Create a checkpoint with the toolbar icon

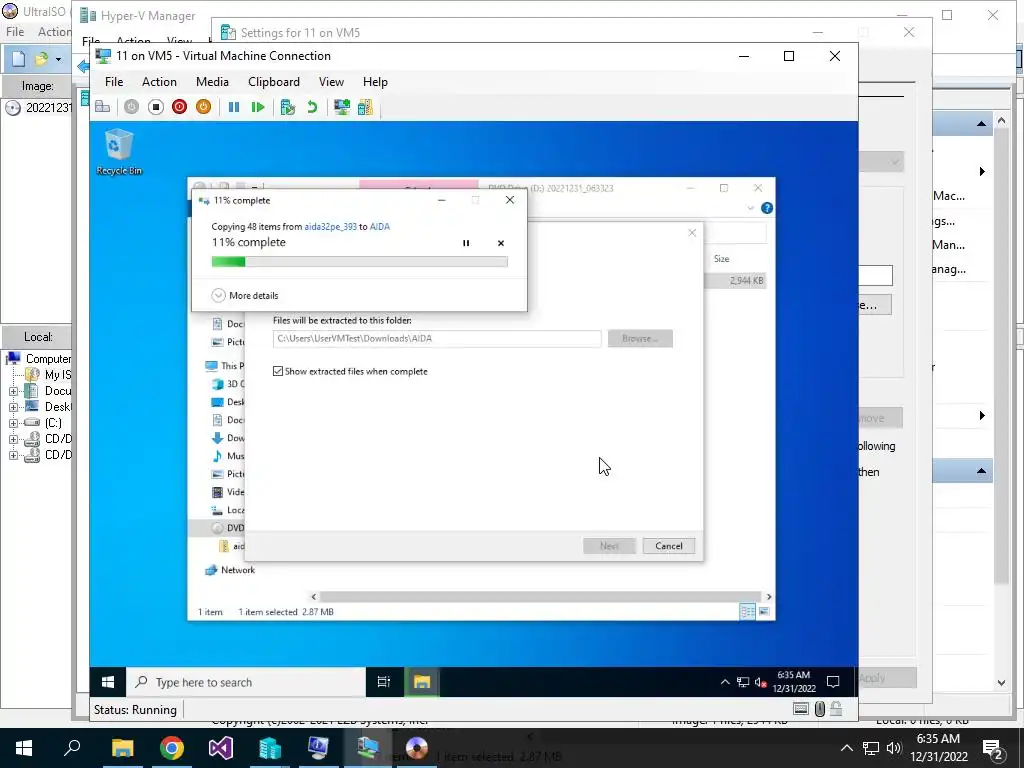[x=287, y=107]
